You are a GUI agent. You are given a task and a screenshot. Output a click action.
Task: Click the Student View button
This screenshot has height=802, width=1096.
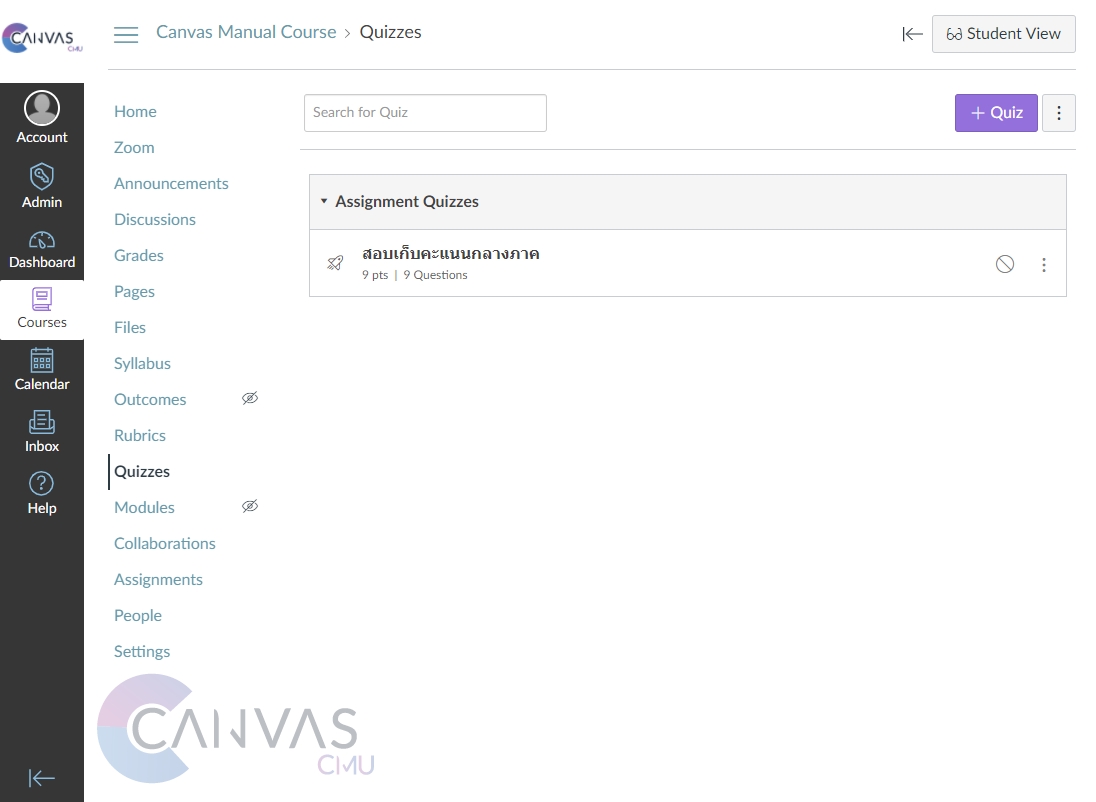click(x=1003, y=34)
